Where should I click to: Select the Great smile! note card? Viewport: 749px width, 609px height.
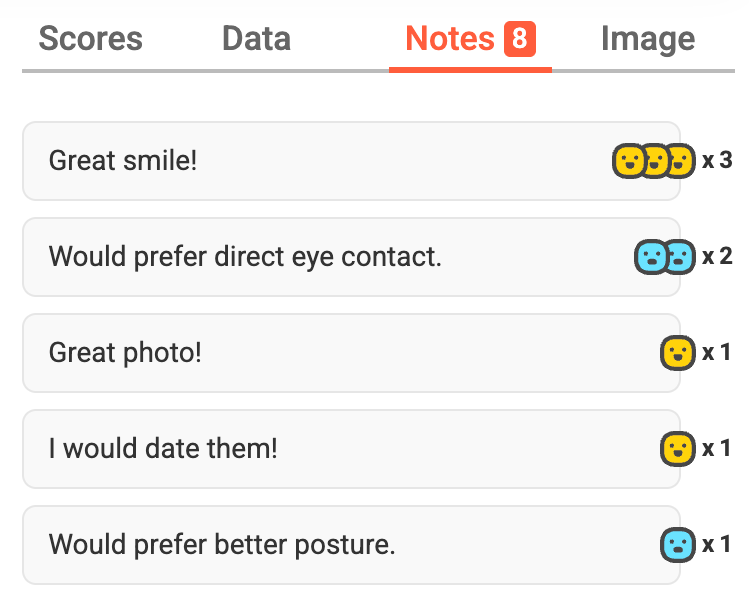coord(352,161)
